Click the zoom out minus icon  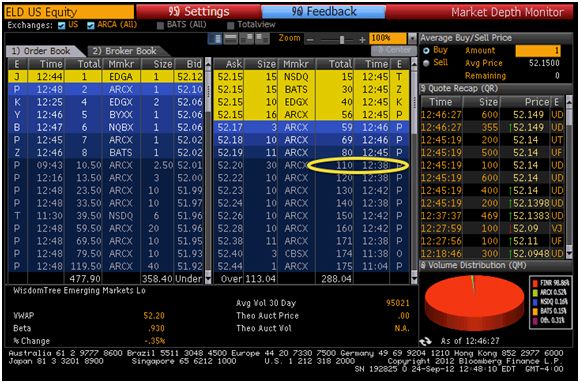(311, 40)
